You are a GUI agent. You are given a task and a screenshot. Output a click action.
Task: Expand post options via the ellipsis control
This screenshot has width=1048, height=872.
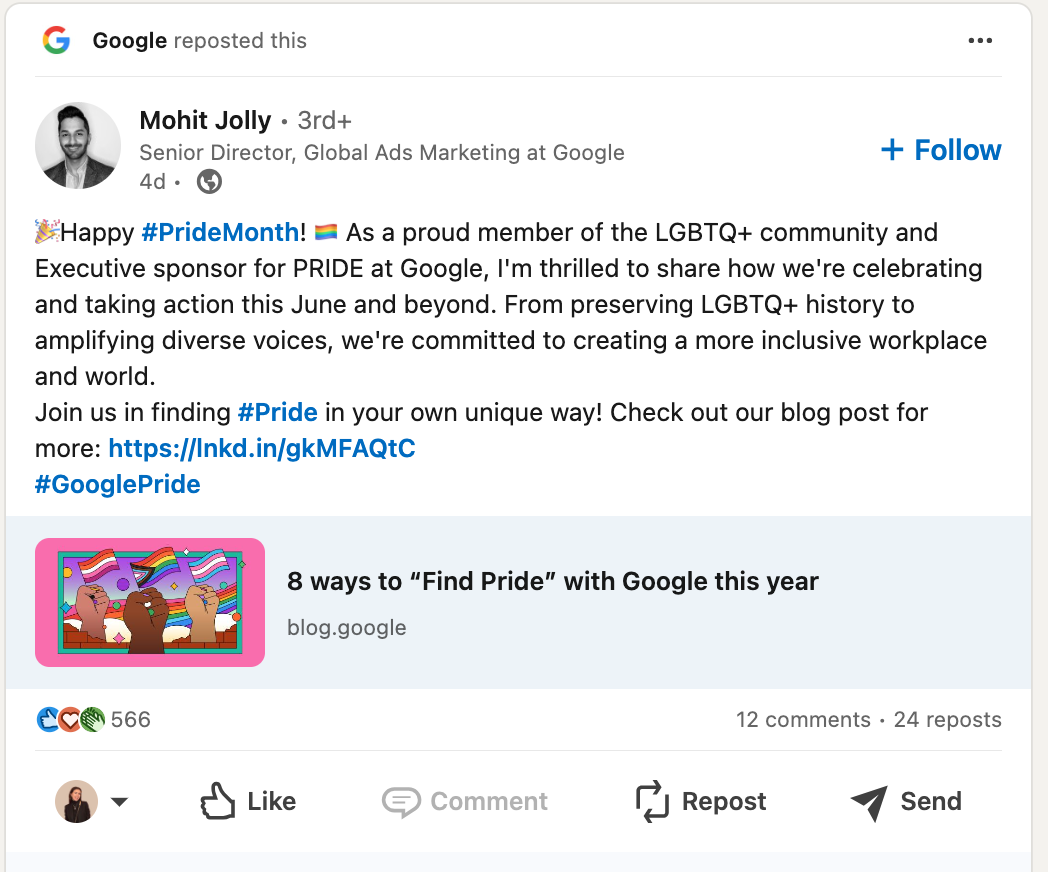(x=981, y=40)
